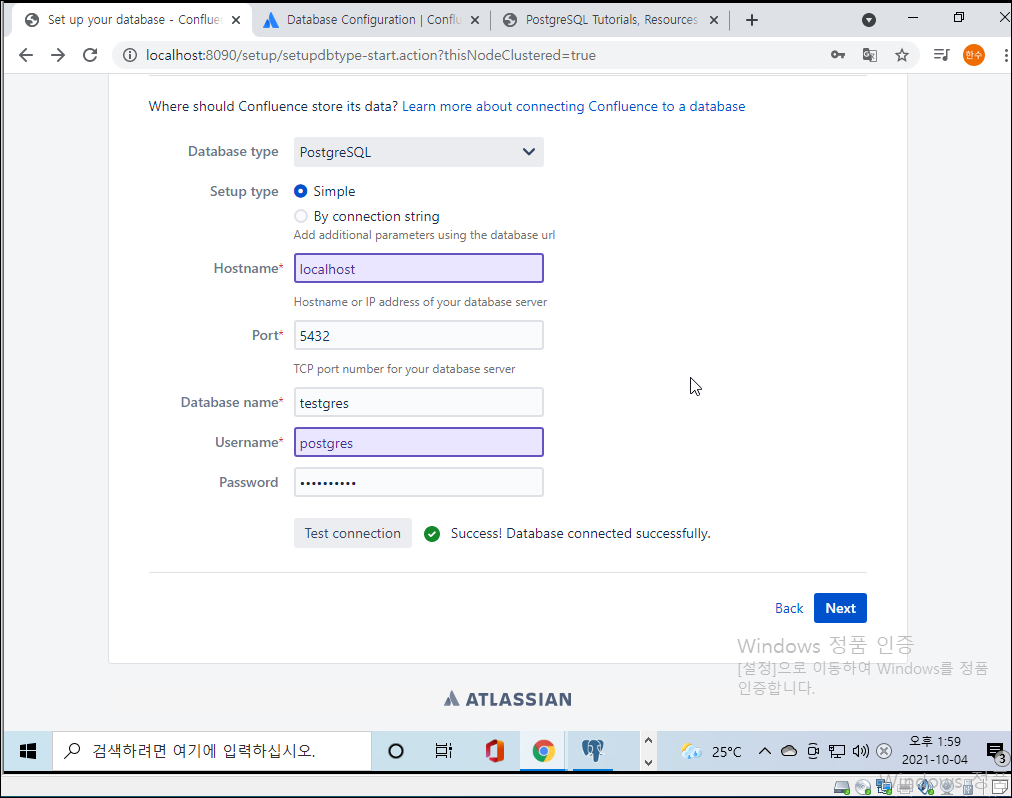Open Google Translate icon in address bar
Screen dimensions: 1012x798
869,56
